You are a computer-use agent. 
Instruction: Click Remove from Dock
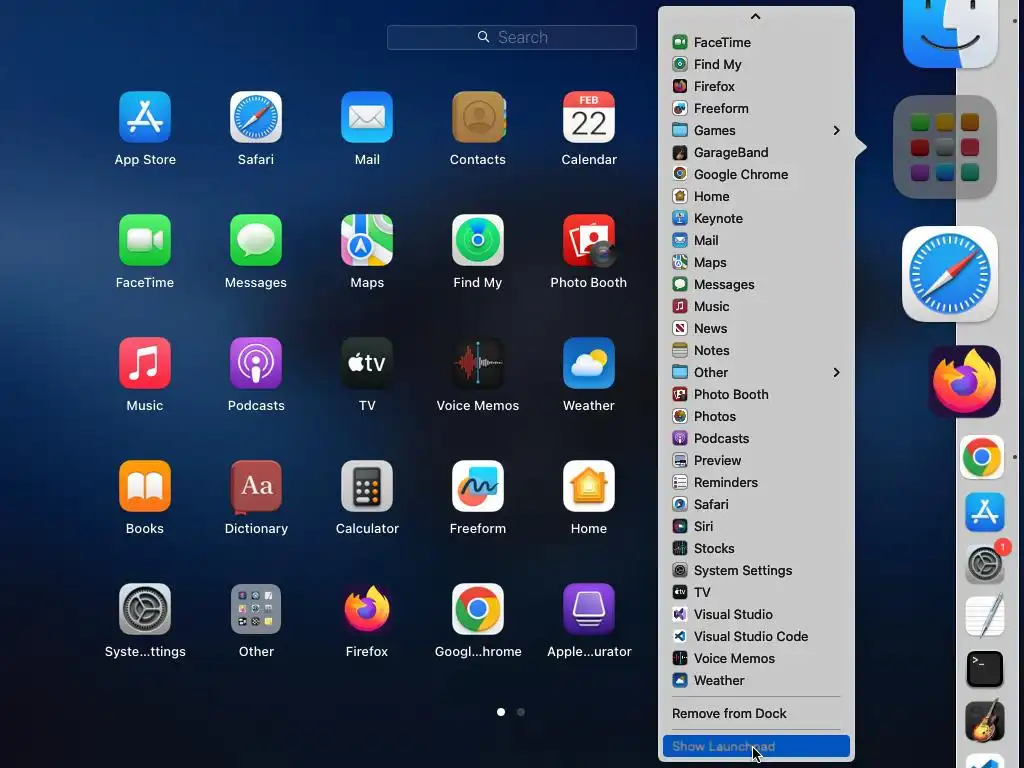click(x=756, y=714)
